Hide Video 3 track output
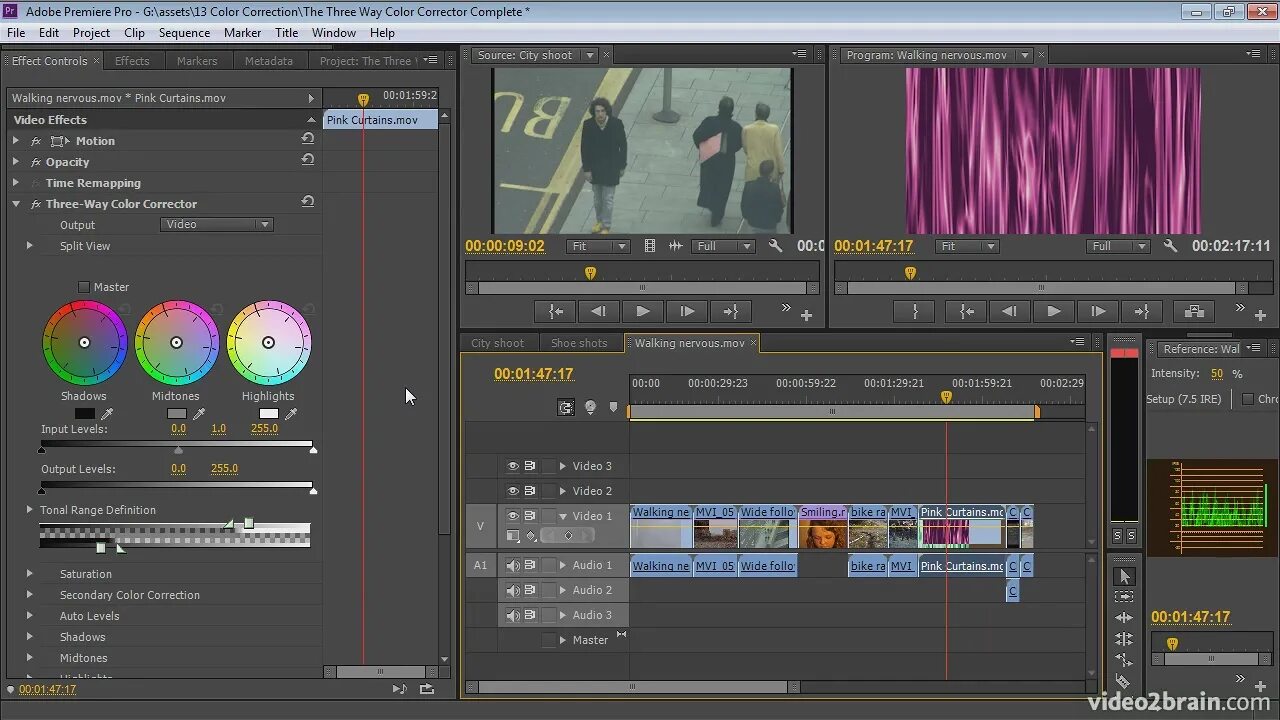The height and width of the screenshot is (720, 1280). (513, 466)
